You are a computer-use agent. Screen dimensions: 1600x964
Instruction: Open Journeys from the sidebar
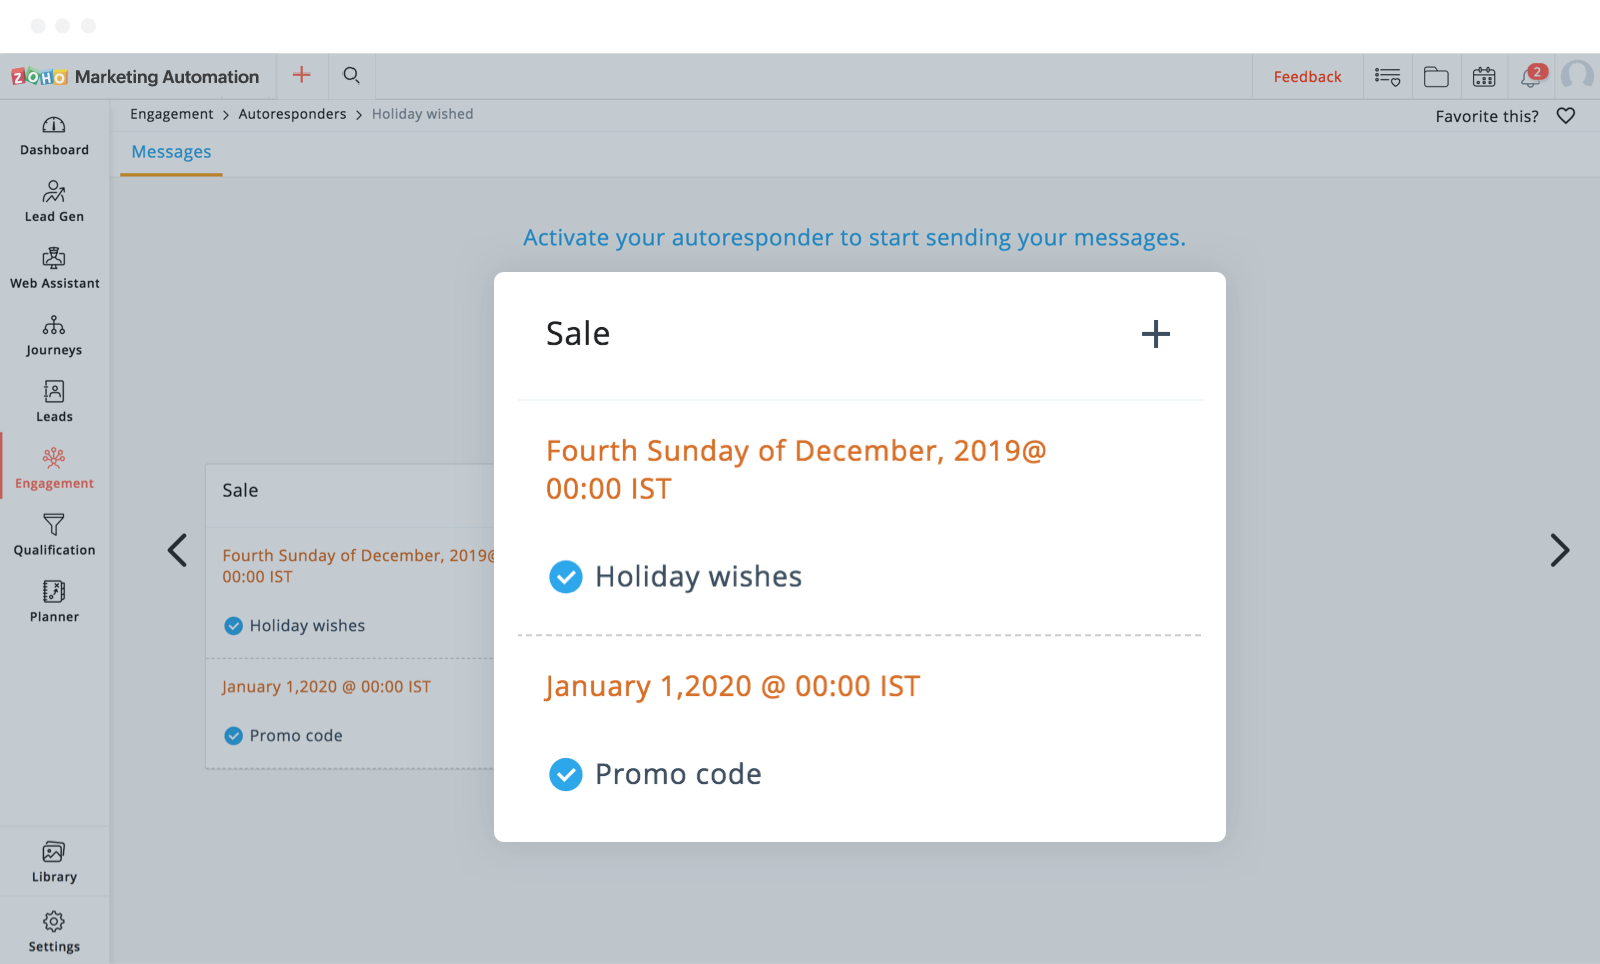pos(54,326)
